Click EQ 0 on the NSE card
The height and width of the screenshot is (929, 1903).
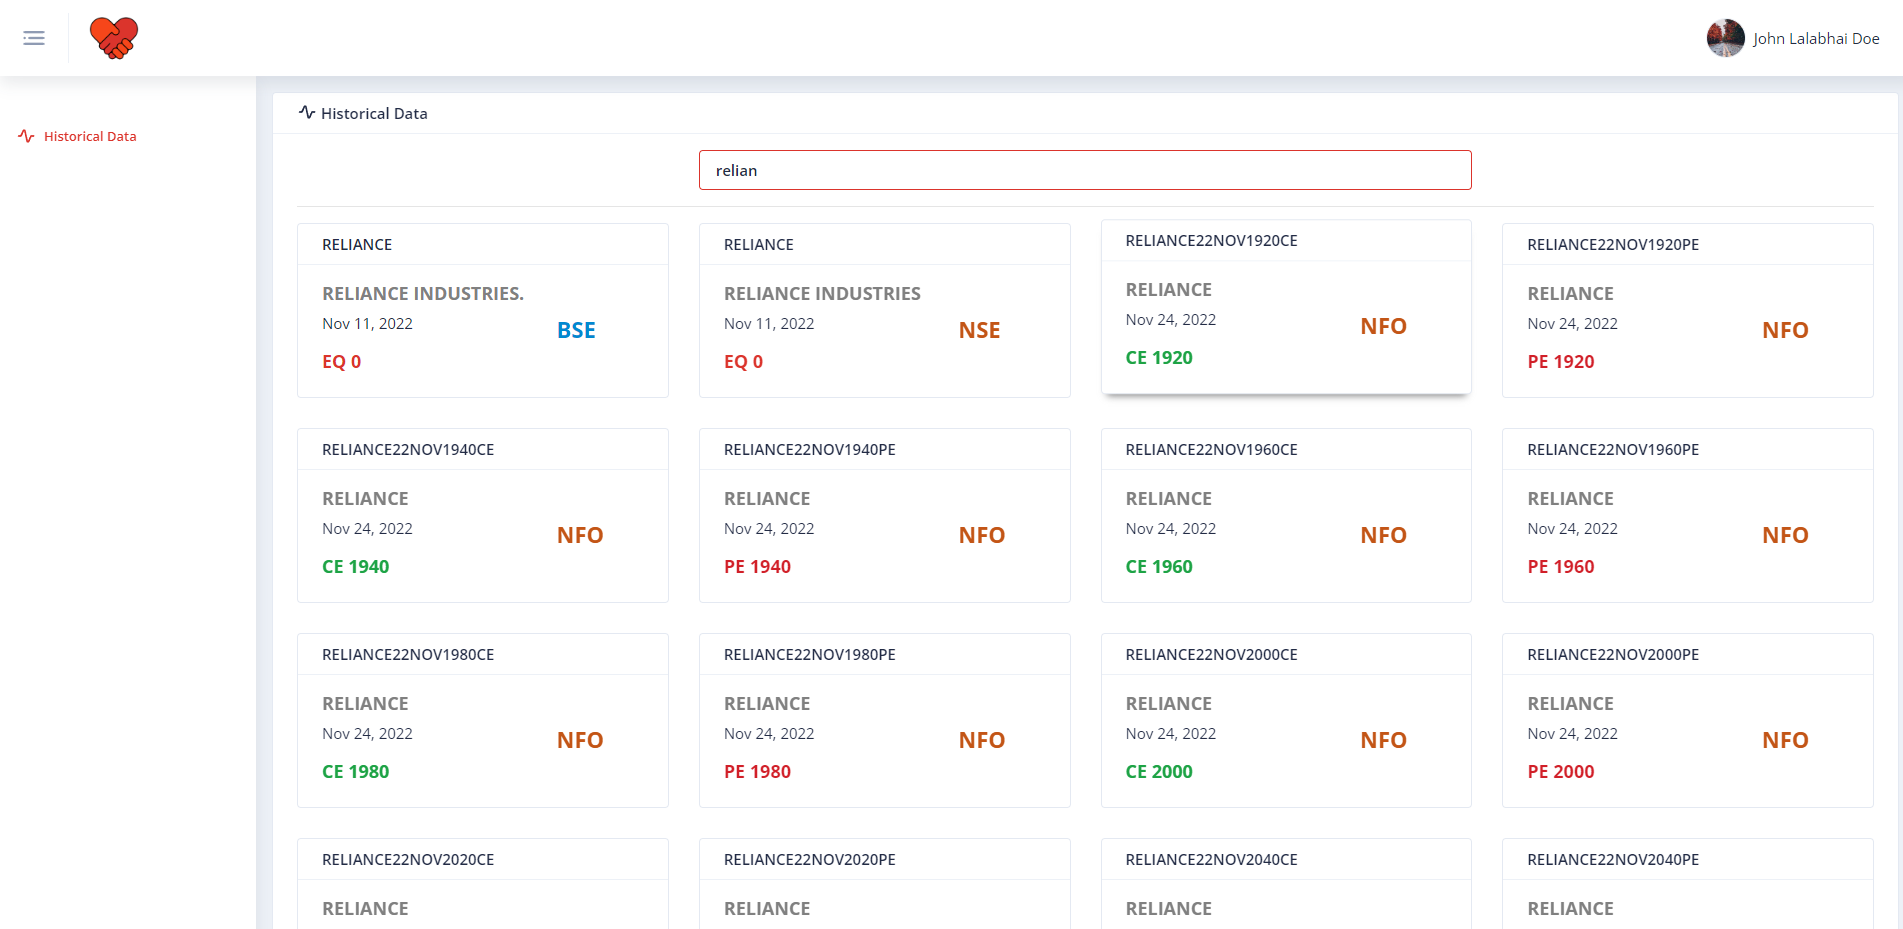pos(743,362)
